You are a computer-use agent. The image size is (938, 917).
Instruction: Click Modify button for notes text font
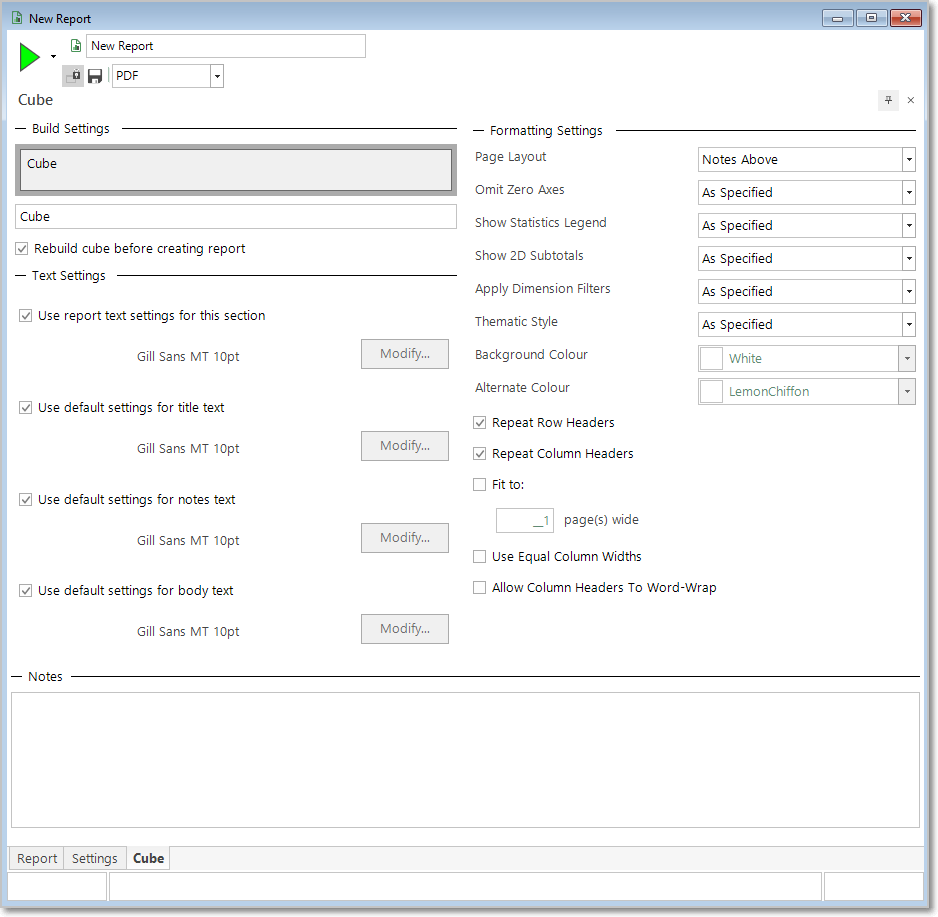coord(405,538)
